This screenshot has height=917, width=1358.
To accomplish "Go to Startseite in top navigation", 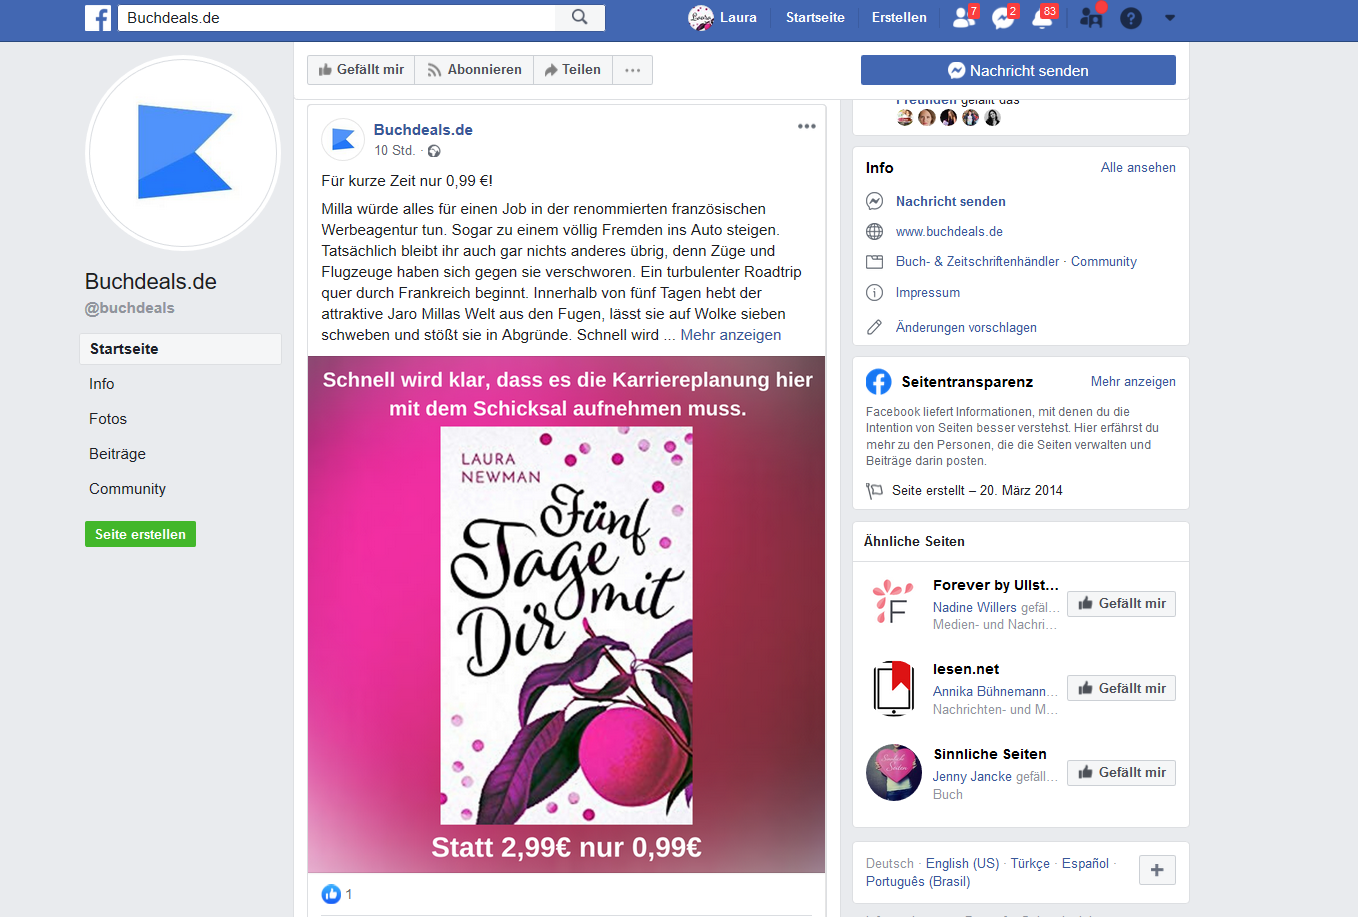I will coord(815,17).
